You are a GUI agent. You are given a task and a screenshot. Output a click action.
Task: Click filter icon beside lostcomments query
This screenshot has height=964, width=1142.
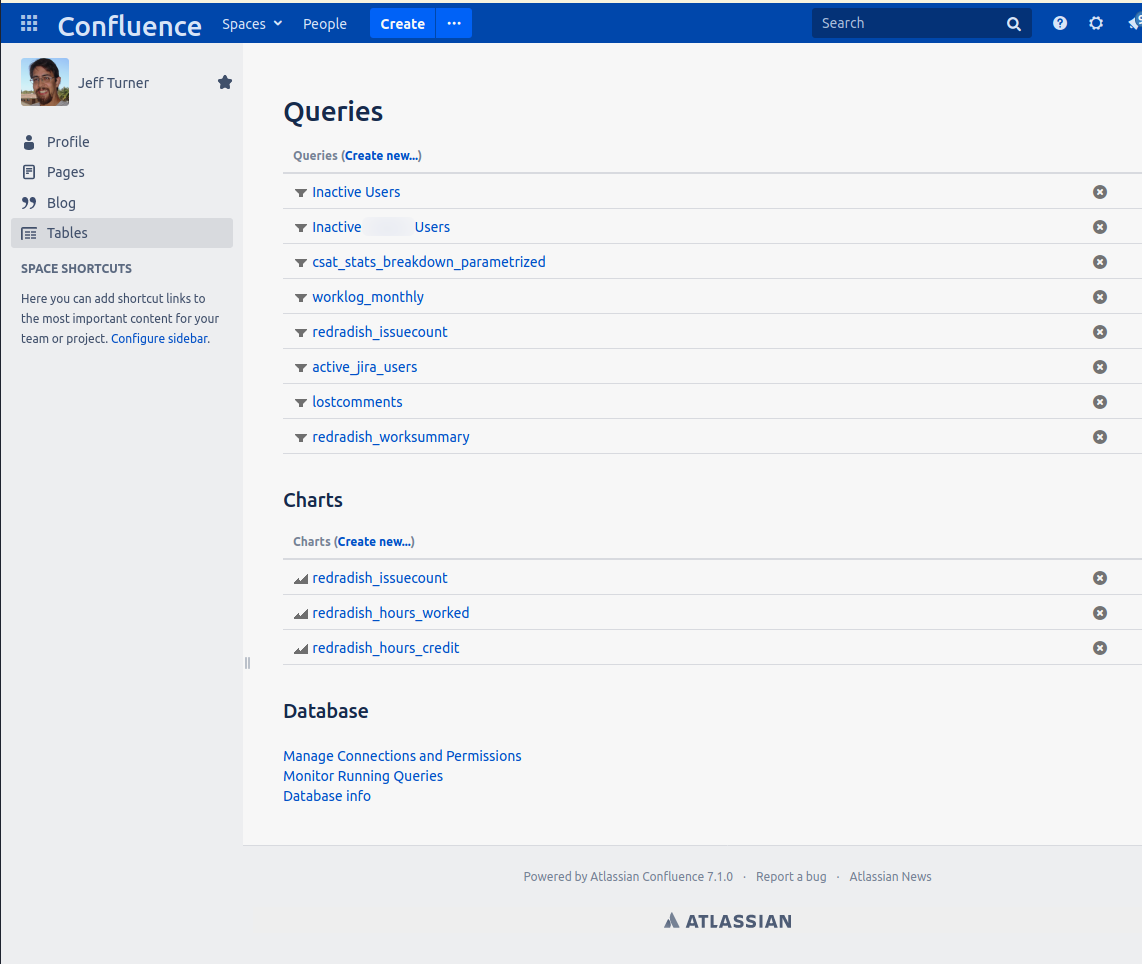(301, 403)
